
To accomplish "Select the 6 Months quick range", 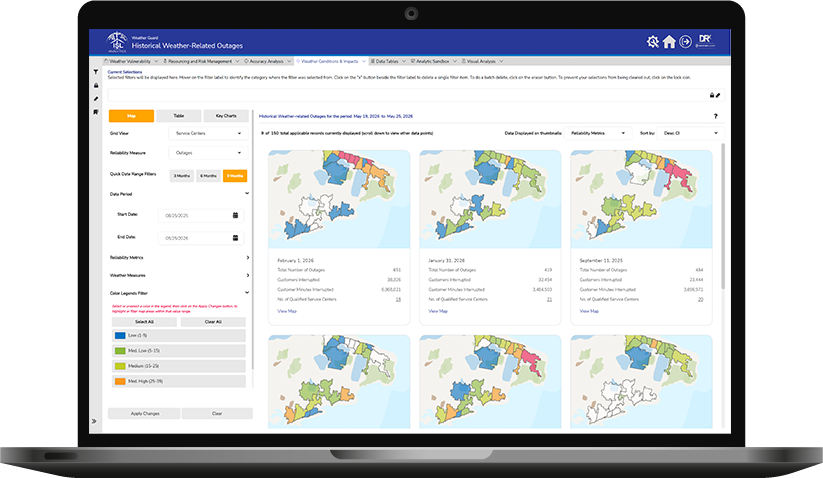I will 208,176.
